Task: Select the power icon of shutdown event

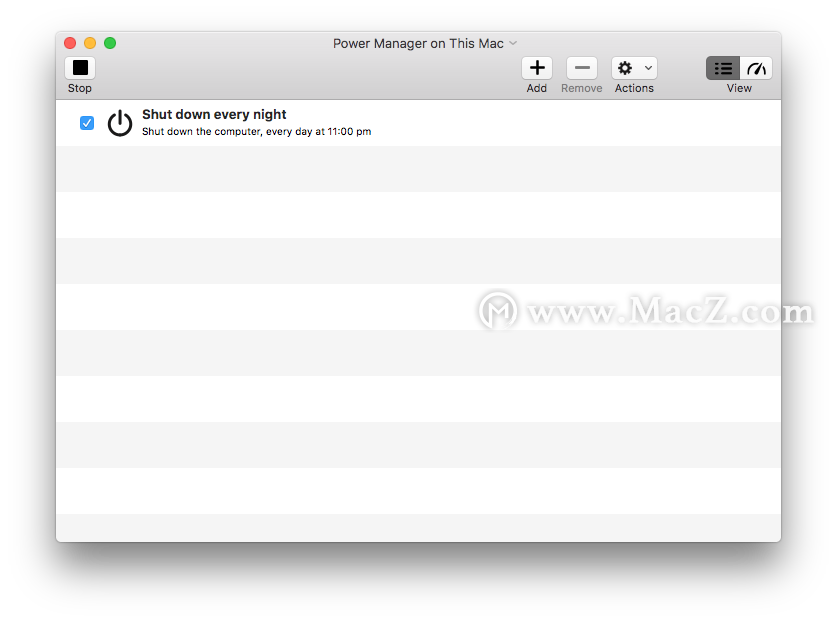Action: point(120,123)
